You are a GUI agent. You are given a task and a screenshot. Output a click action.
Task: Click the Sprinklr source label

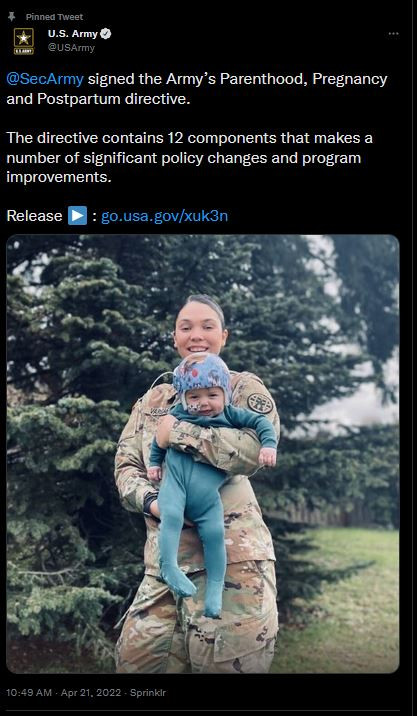point(148,693)
